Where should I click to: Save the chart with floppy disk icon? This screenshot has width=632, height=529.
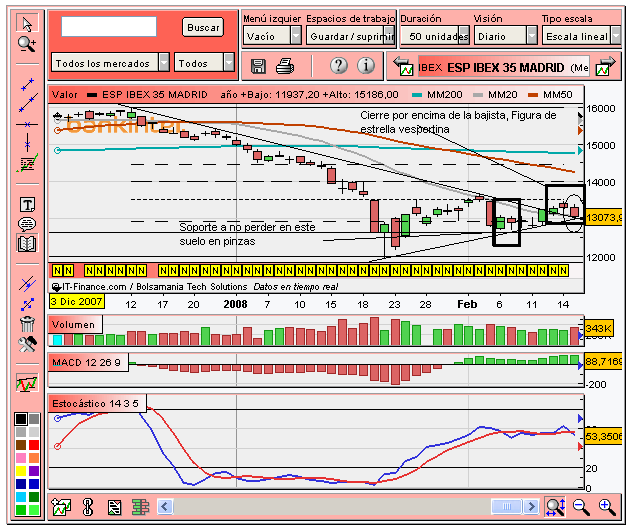pyautogui.click(x=258, y=66)
